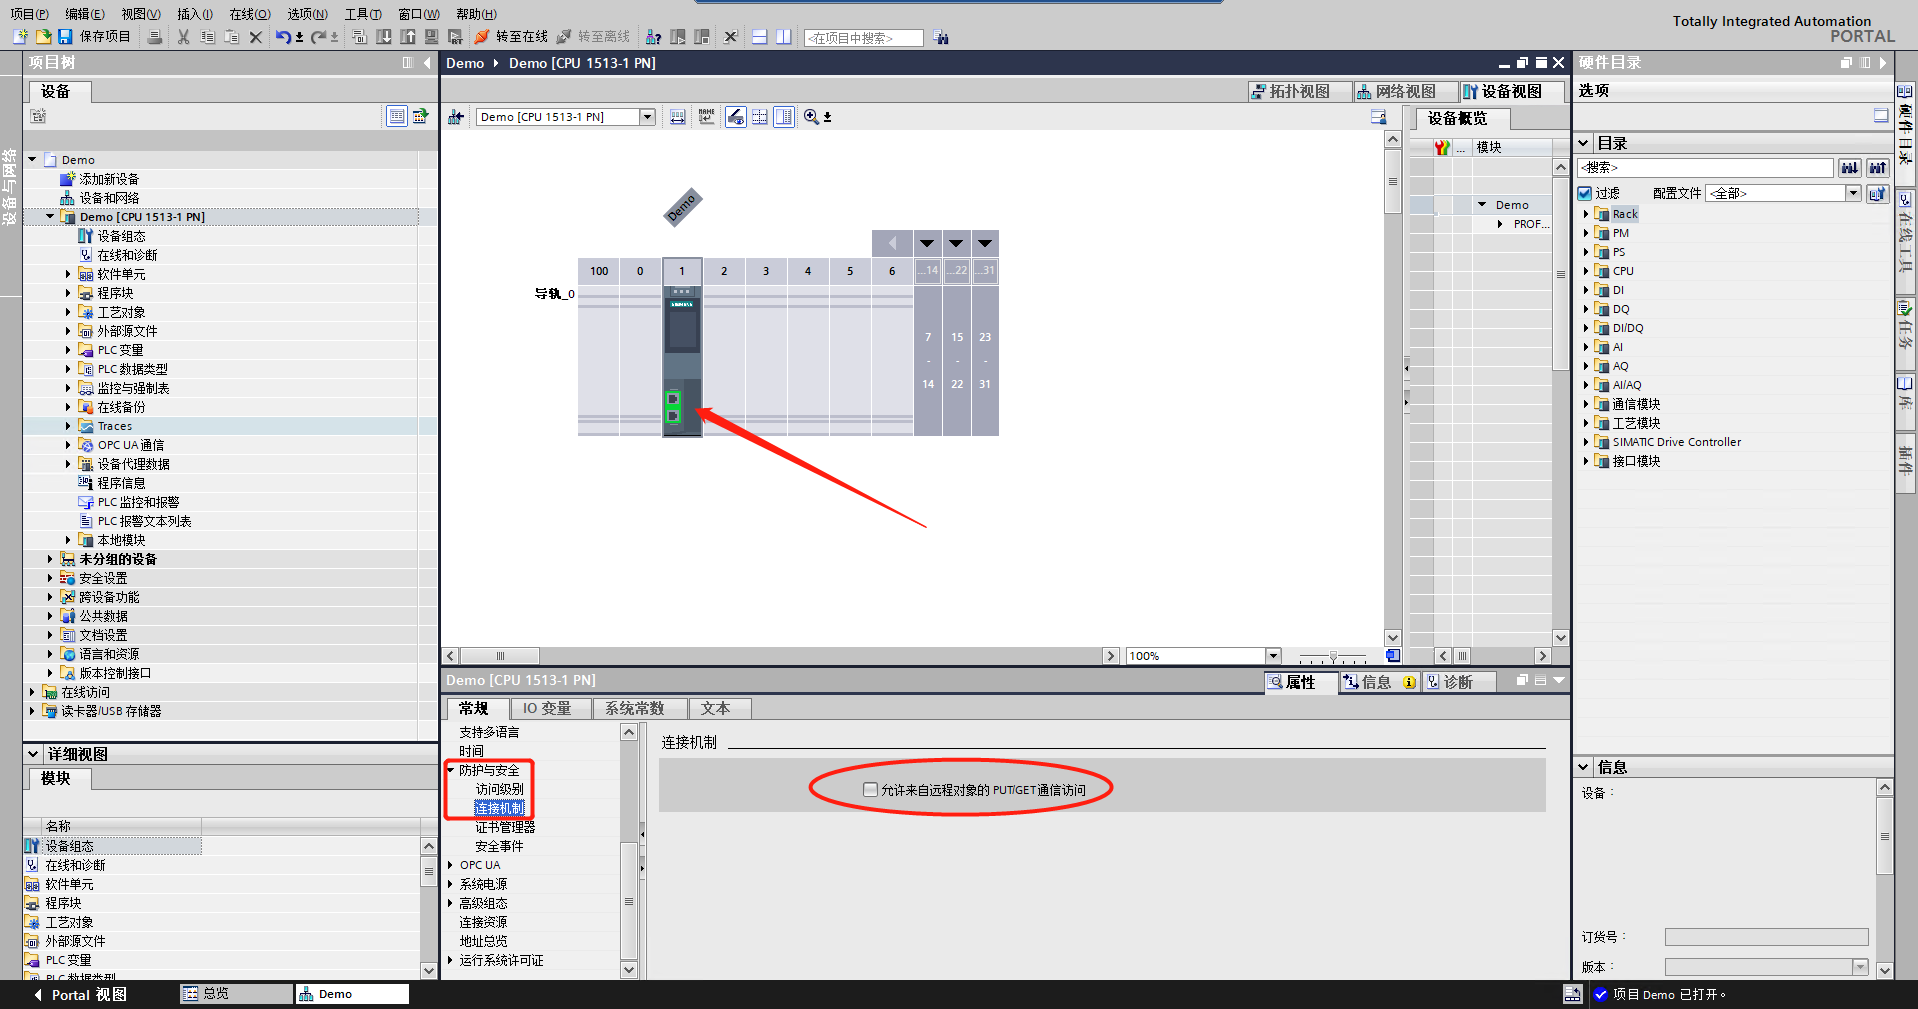Select 证书管理器 in properties tree
1918x1009 pixels.
pos(505,827)
